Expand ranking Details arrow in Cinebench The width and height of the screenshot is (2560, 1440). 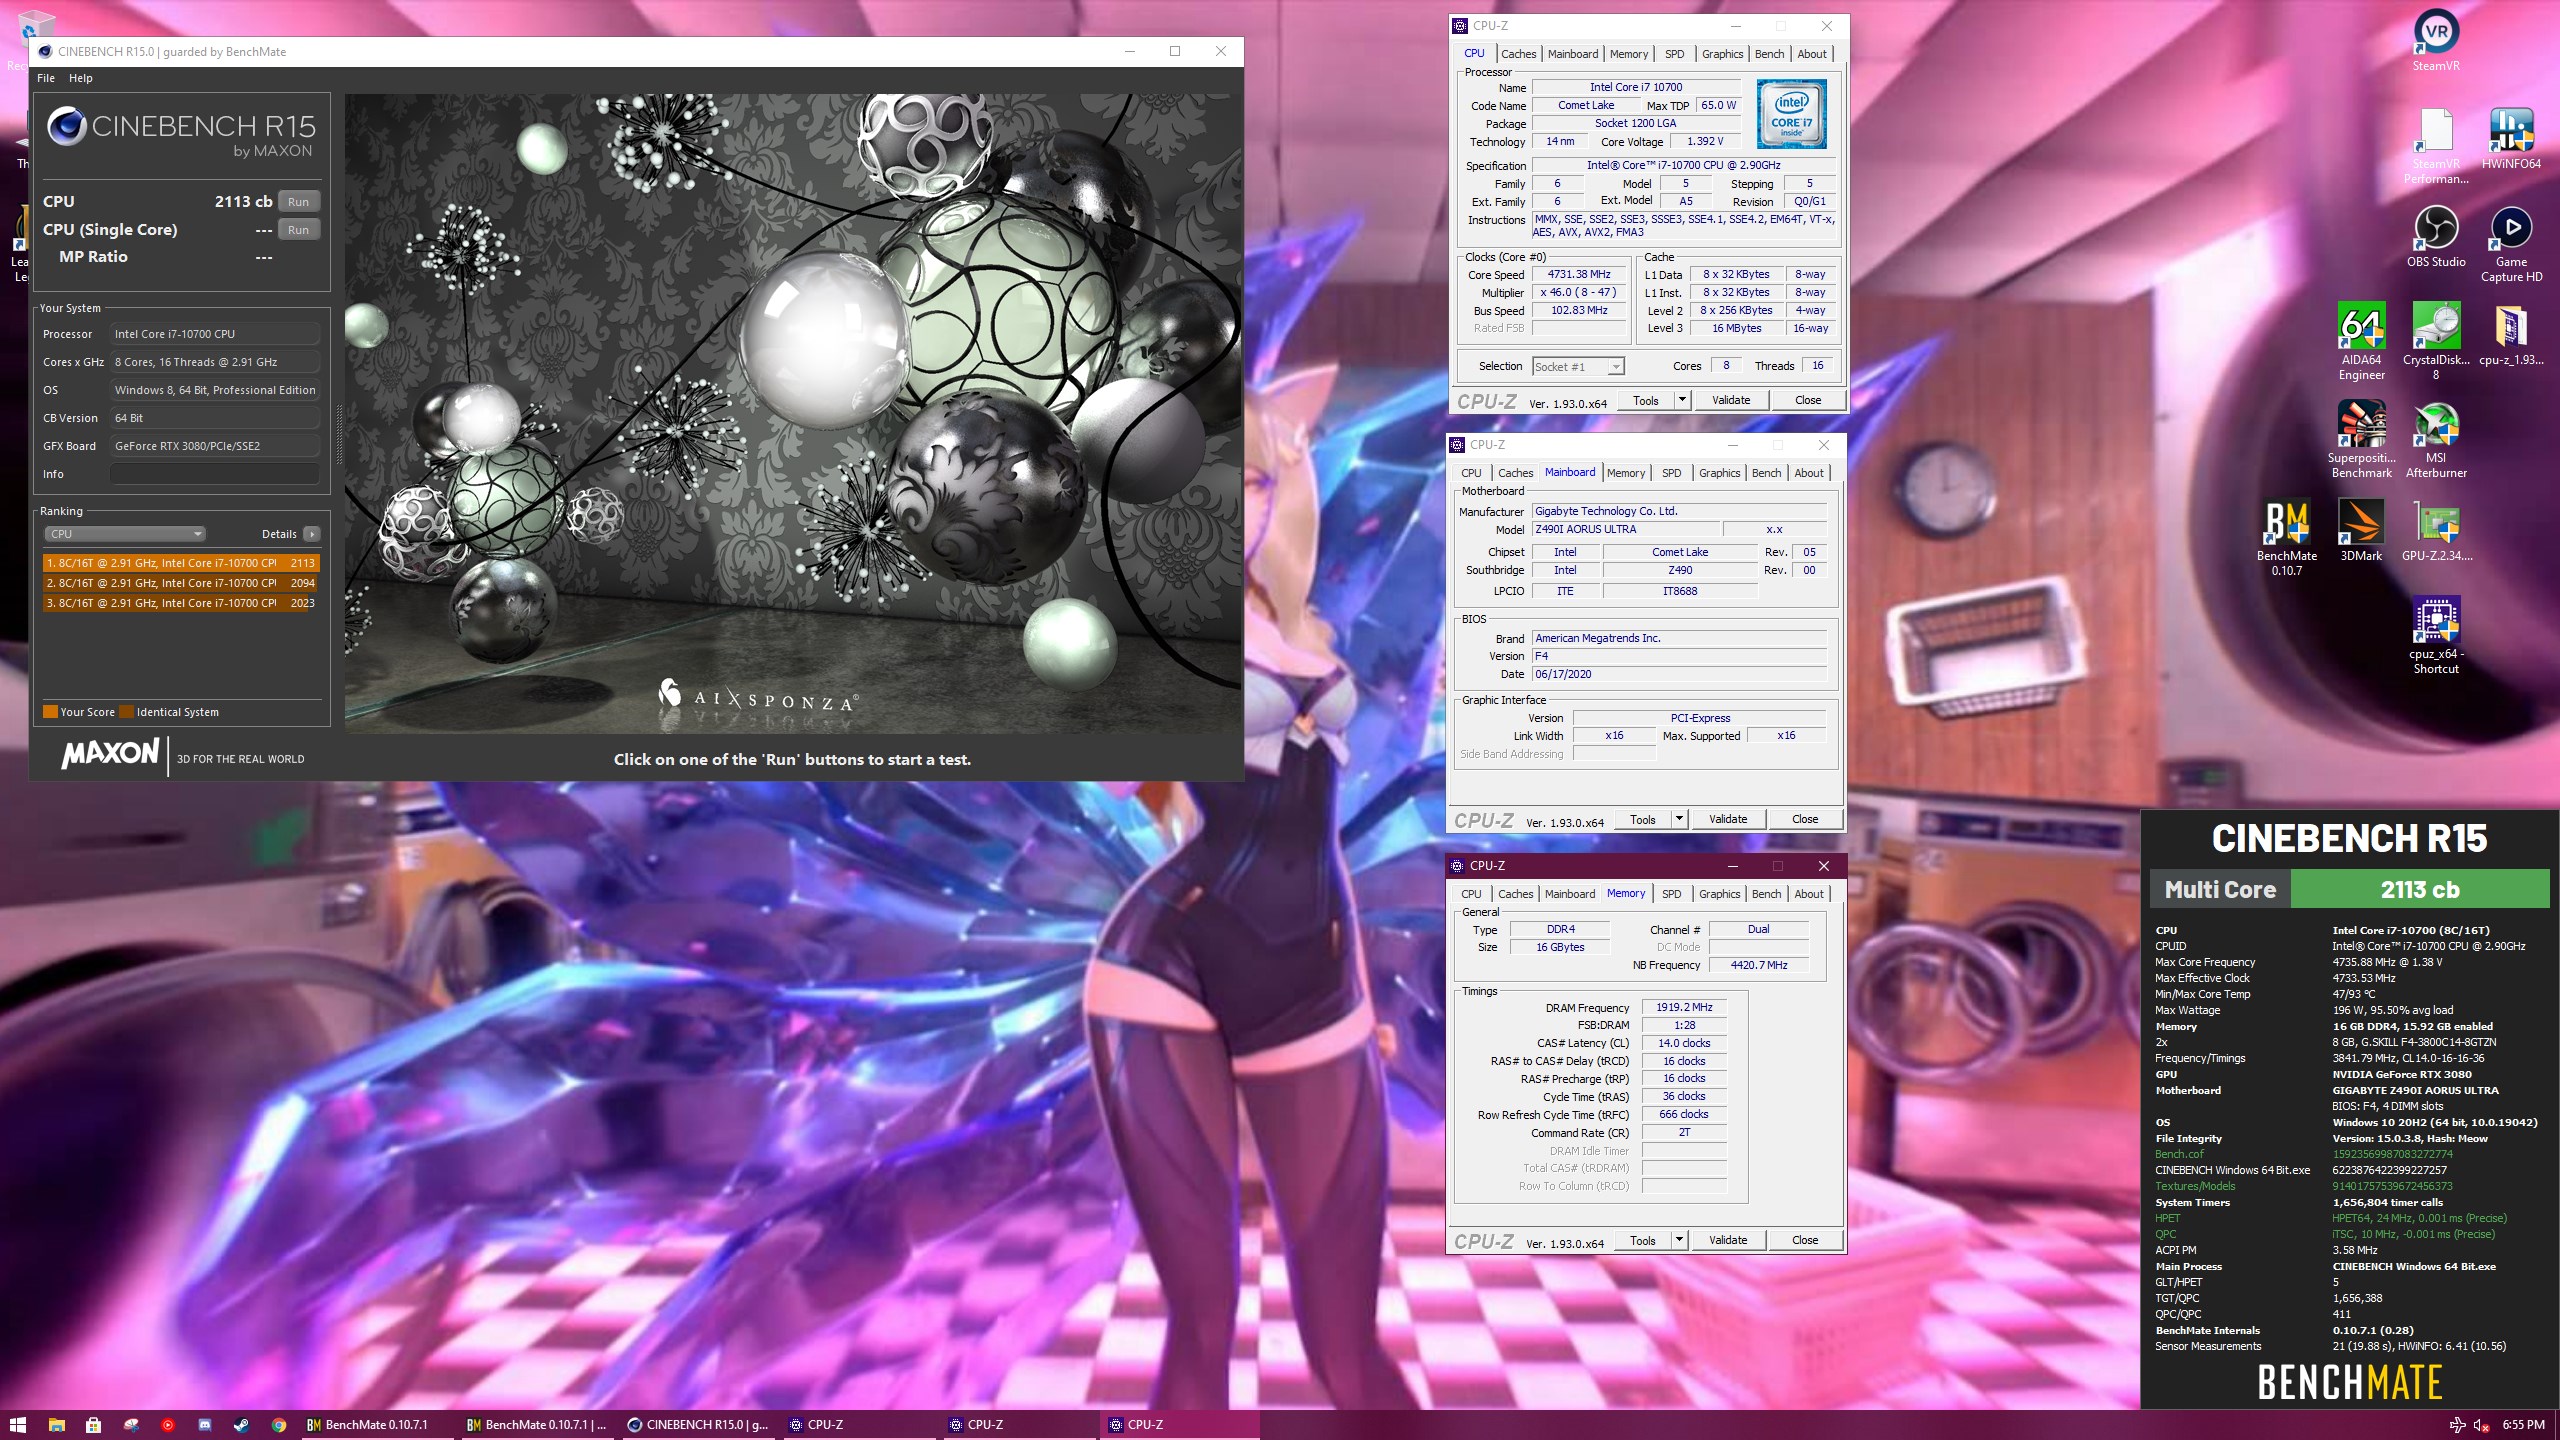pyautogui.click(x=312, y=534)
